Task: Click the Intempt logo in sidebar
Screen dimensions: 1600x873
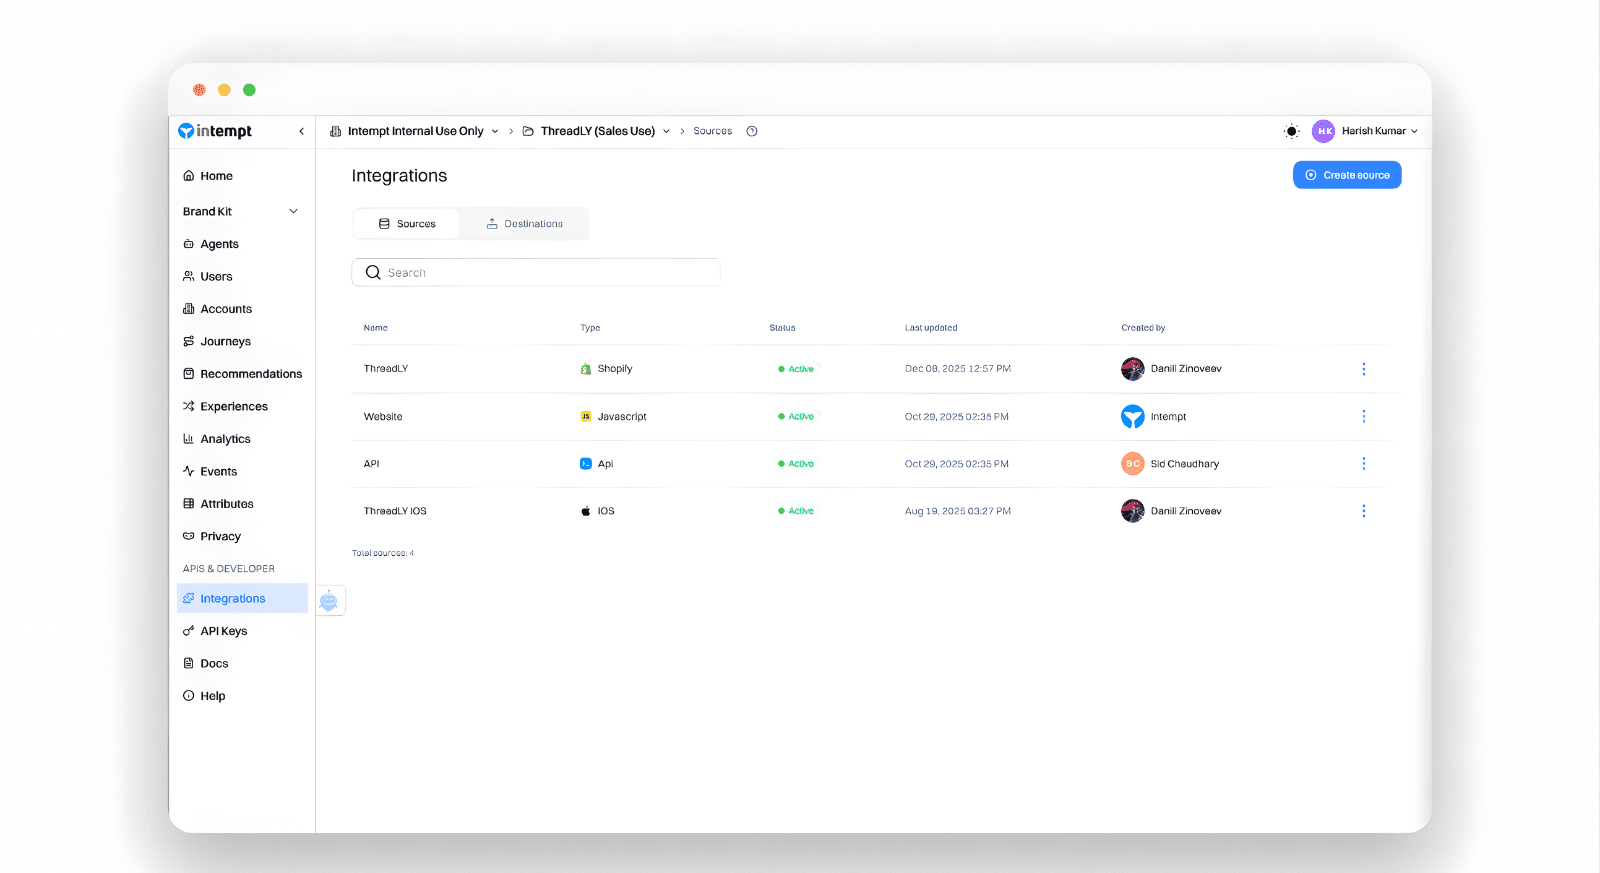Action: [x=215, y=131]
